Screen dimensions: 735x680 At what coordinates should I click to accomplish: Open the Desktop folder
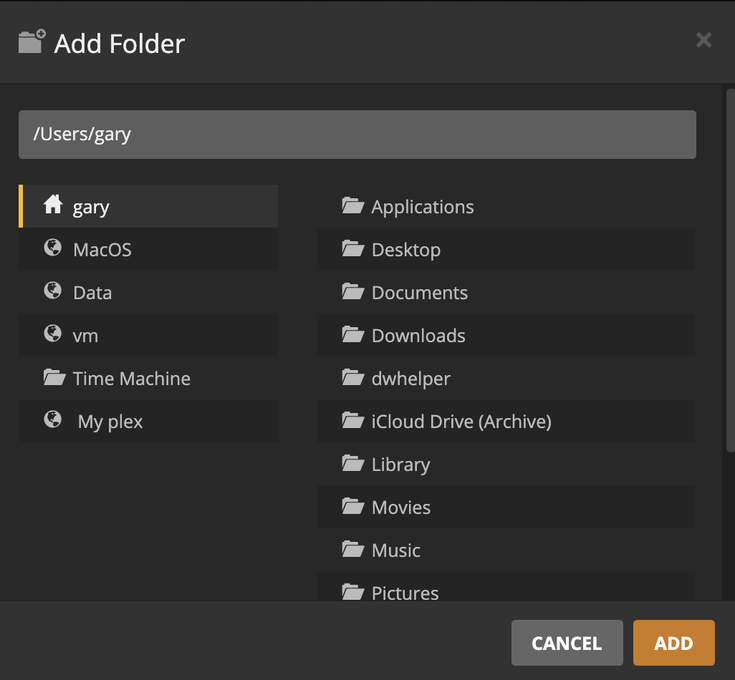[x=405, y=250]
